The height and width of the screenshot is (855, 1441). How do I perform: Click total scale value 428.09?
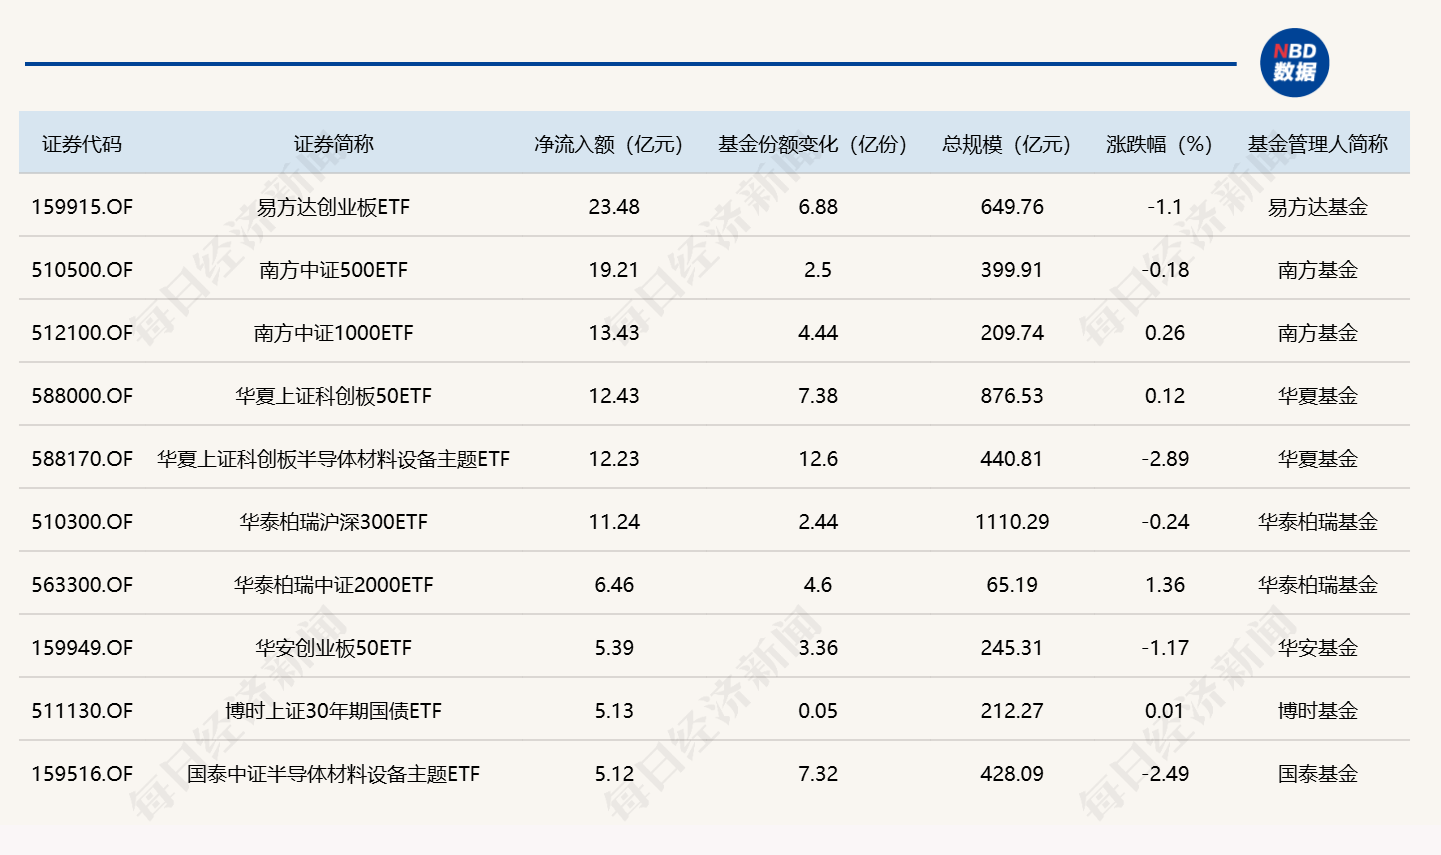pos(1012,774)
